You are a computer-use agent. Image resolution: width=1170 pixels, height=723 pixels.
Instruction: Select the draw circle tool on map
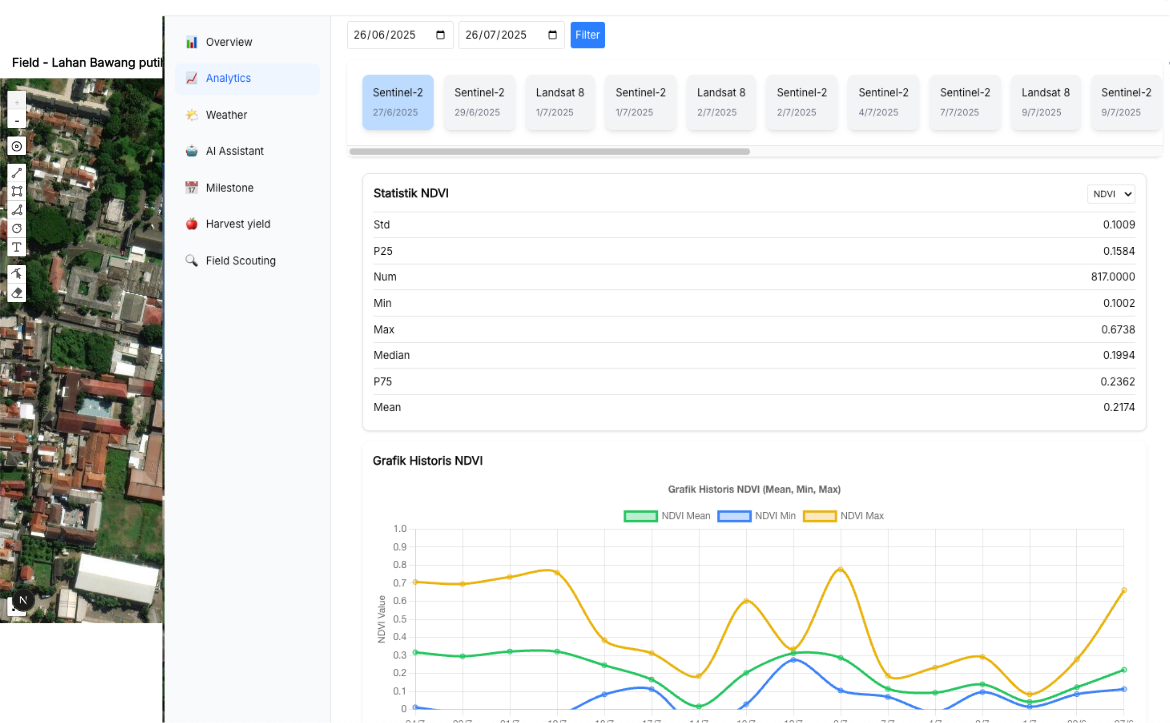[x=17, y=228]
